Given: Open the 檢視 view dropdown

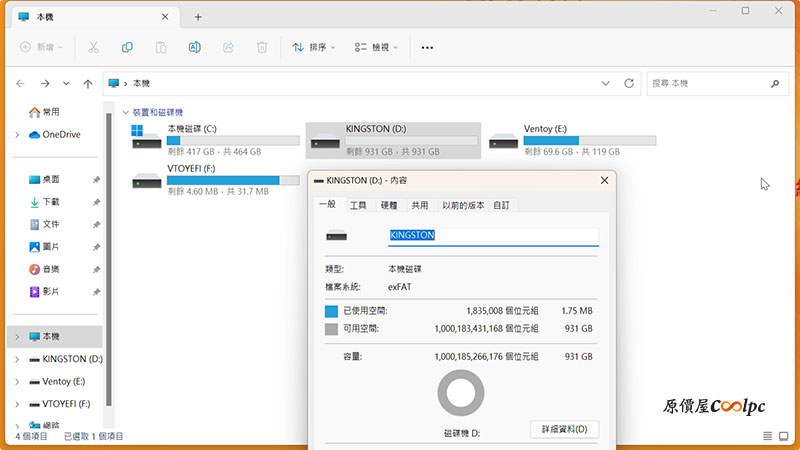Looking at the screenshot, I should [x=376, y=47].
